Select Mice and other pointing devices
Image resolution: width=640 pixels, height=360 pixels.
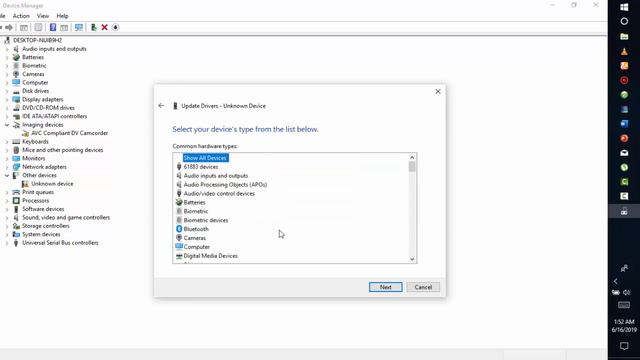click(62, 150)
